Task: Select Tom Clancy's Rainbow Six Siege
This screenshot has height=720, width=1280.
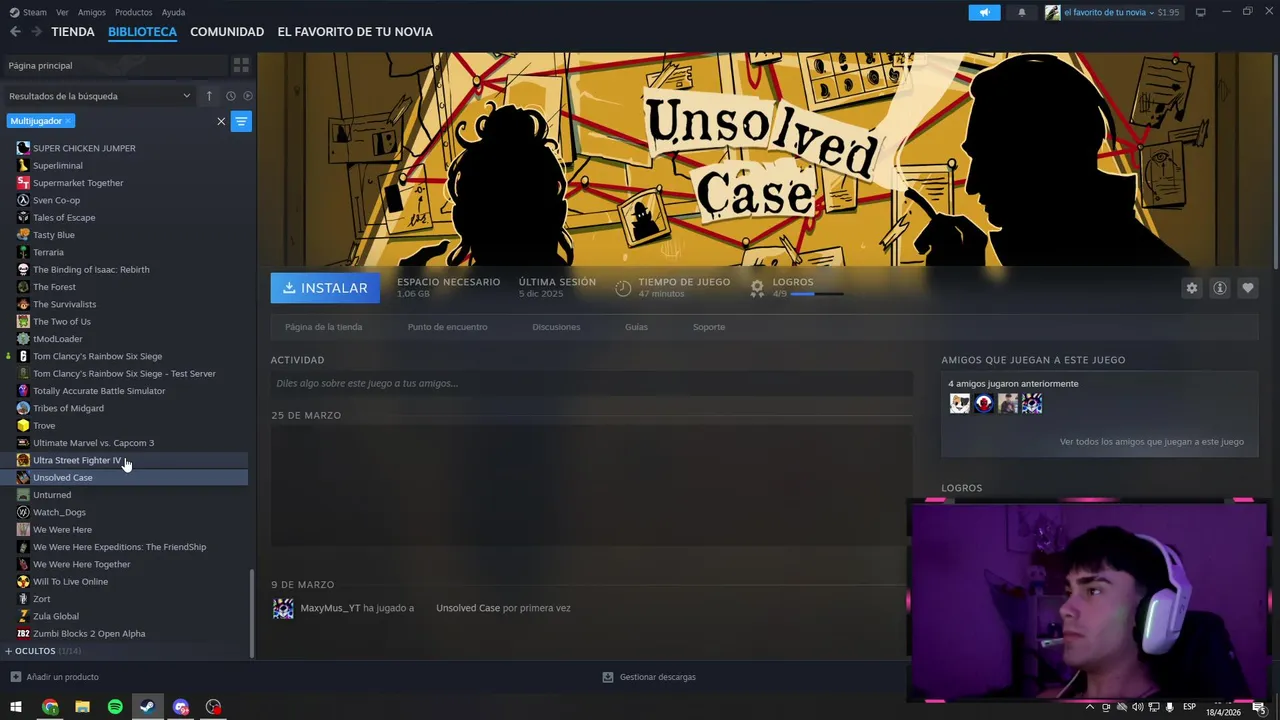Action: 97,356
